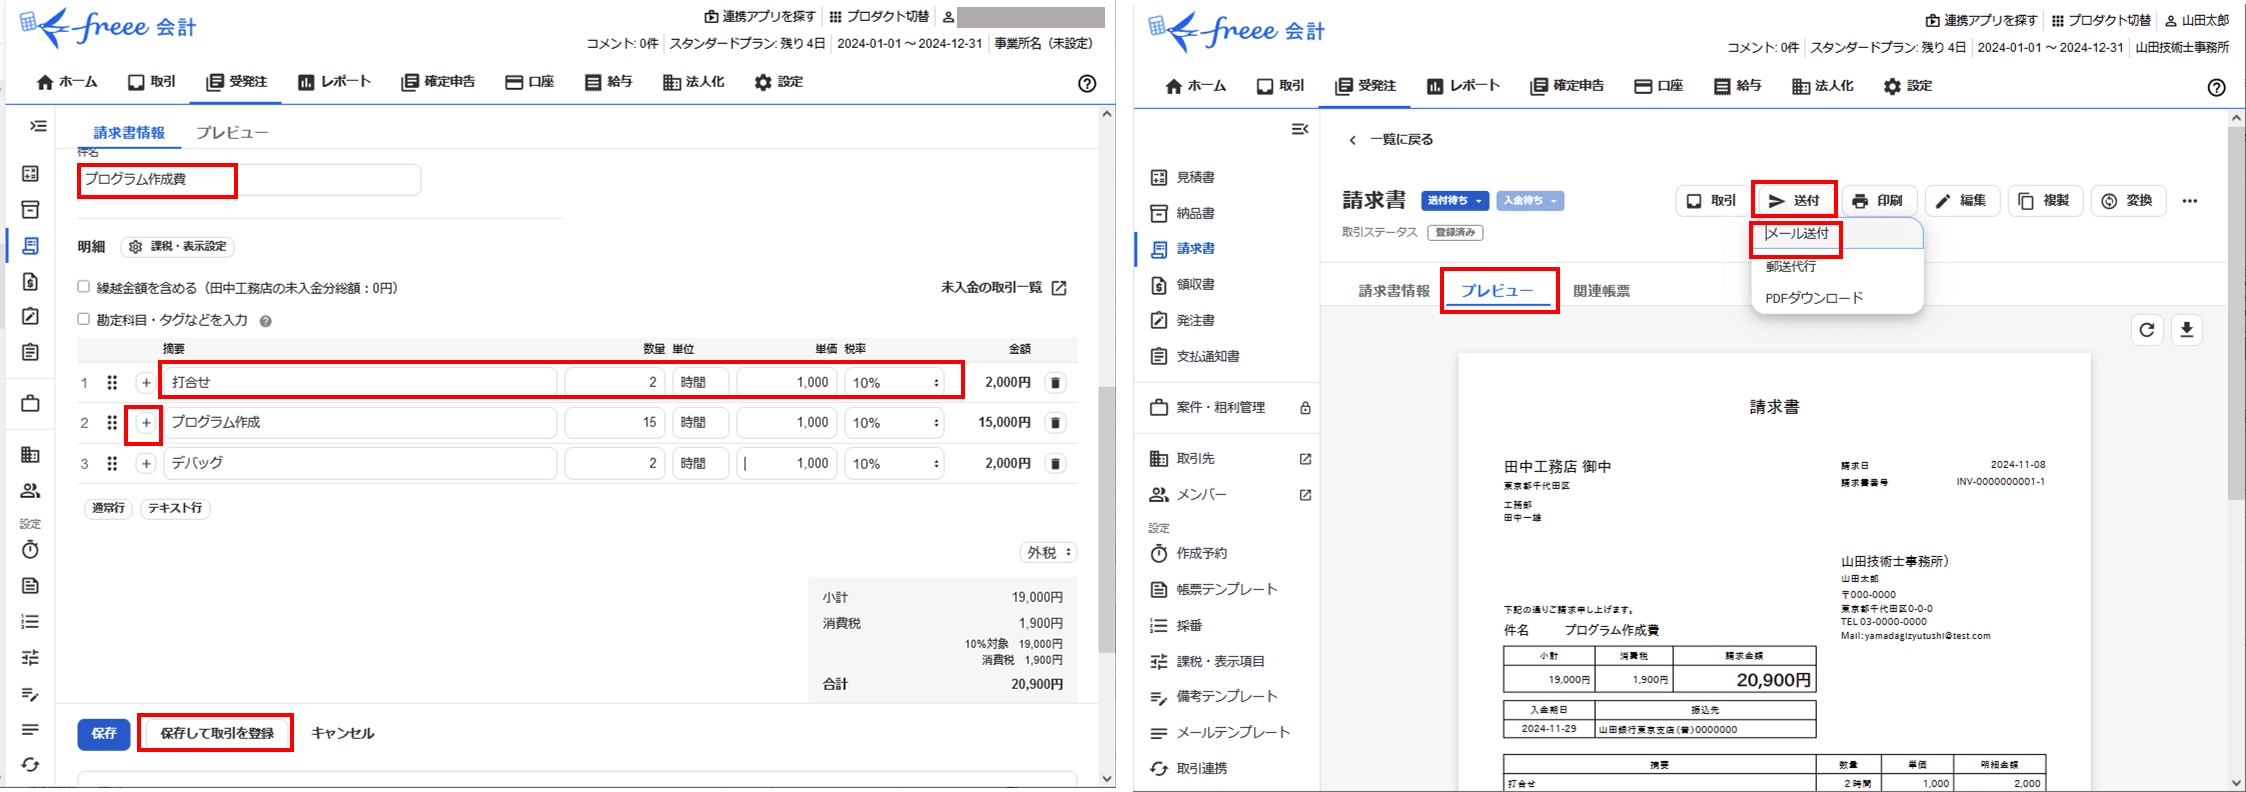This screenshot has height=792, width=2246.
Task: Click the help icon in left window header
Action: [x=1087, y=84]
